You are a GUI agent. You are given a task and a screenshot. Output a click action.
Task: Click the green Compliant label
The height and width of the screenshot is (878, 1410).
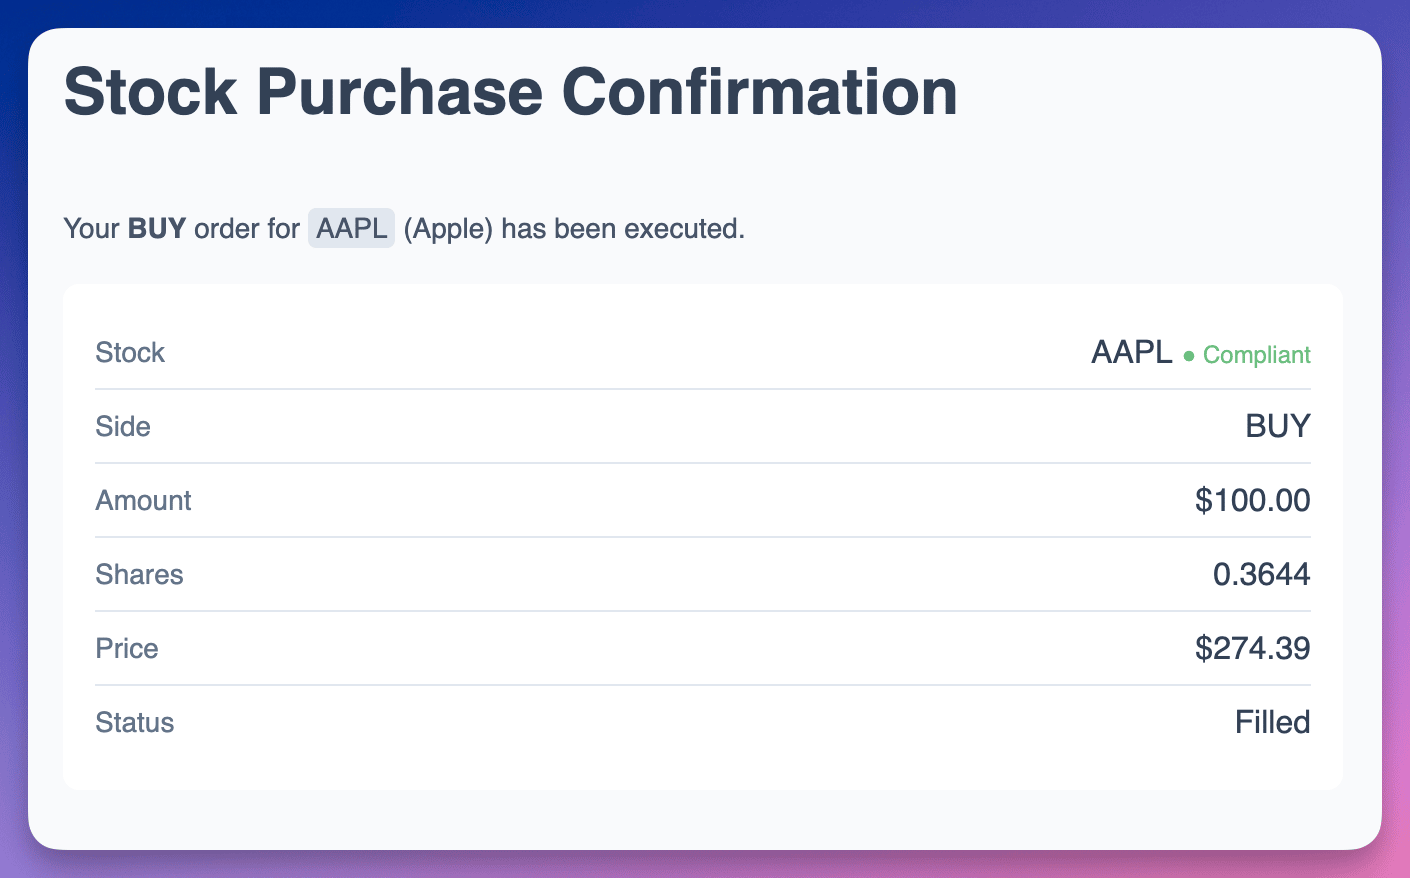coord(1256,355)
